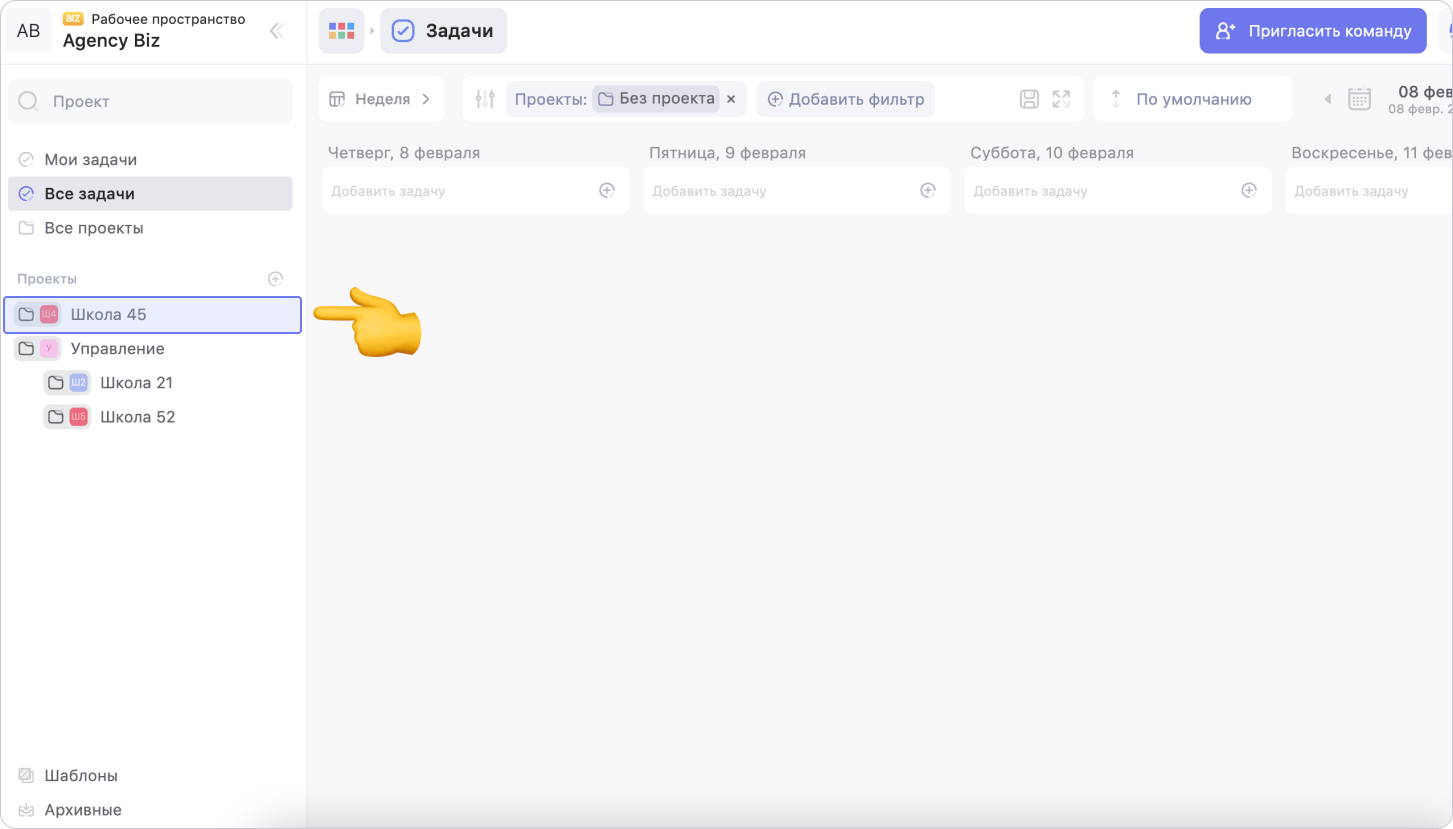Open По умолчанию sorting dropdown
Image resolution: width=1453 pixels, height=829 pixels.
point(1192,99)
